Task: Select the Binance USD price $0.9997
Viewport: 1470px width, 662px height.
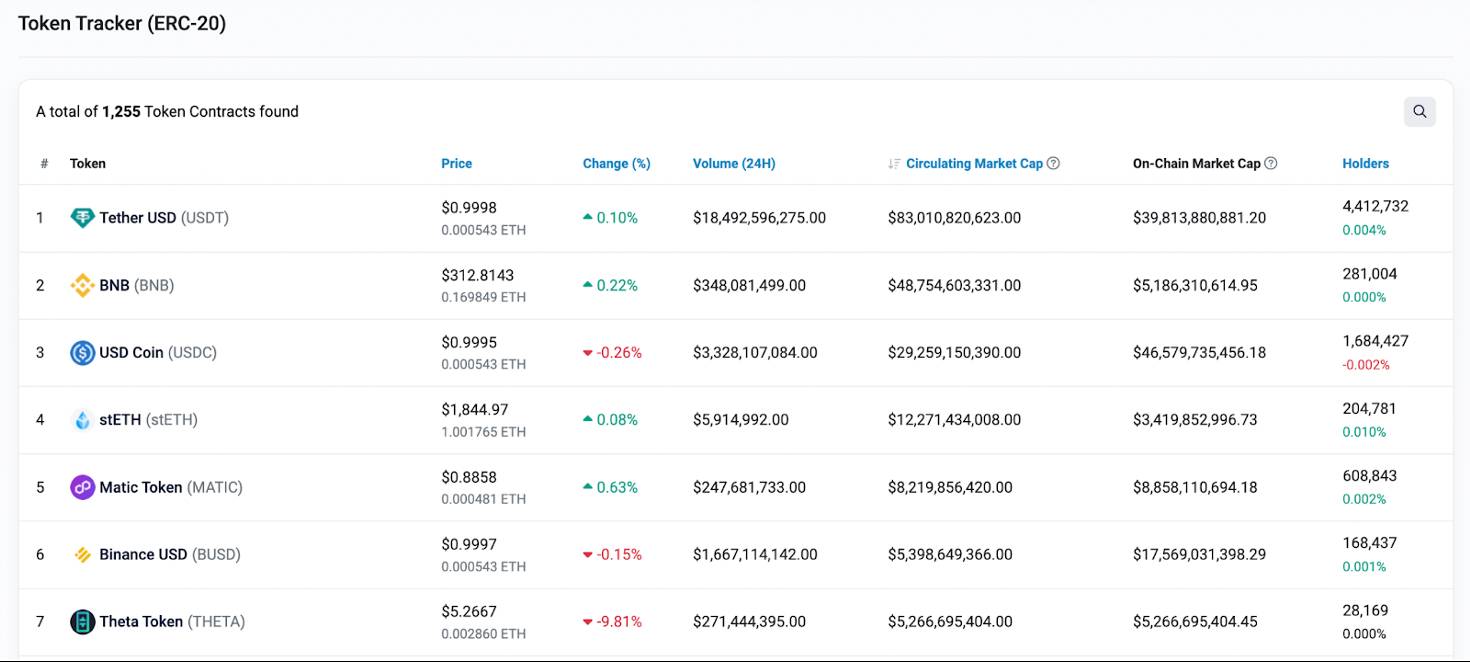Action: pos(469,544)
